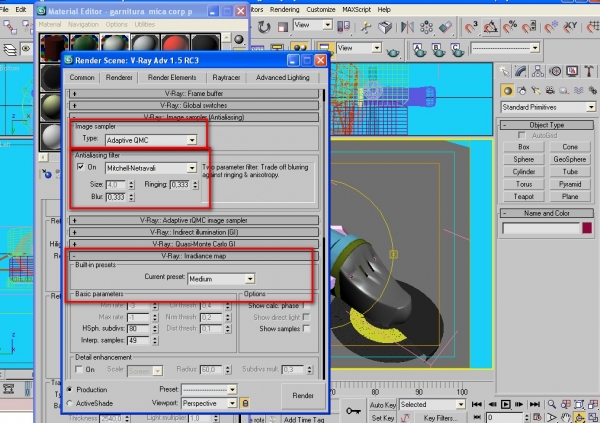Click the object name input field

coord(541,228)
